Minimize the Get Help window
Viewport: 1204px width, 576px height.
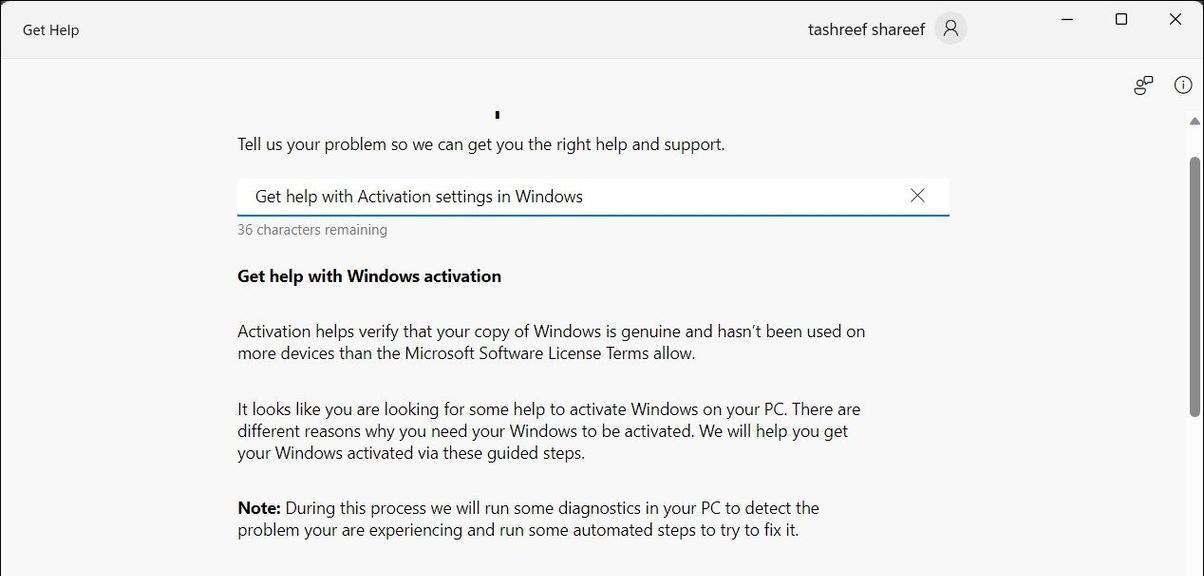pos(1067,19)
